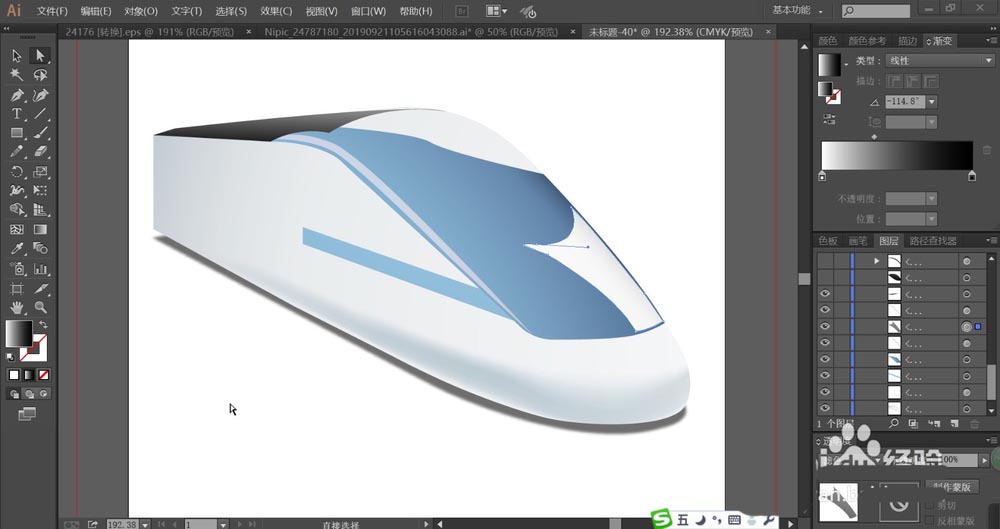Select the Hand tool
This screenshot has width=1000, height=529.
[17, 308]
